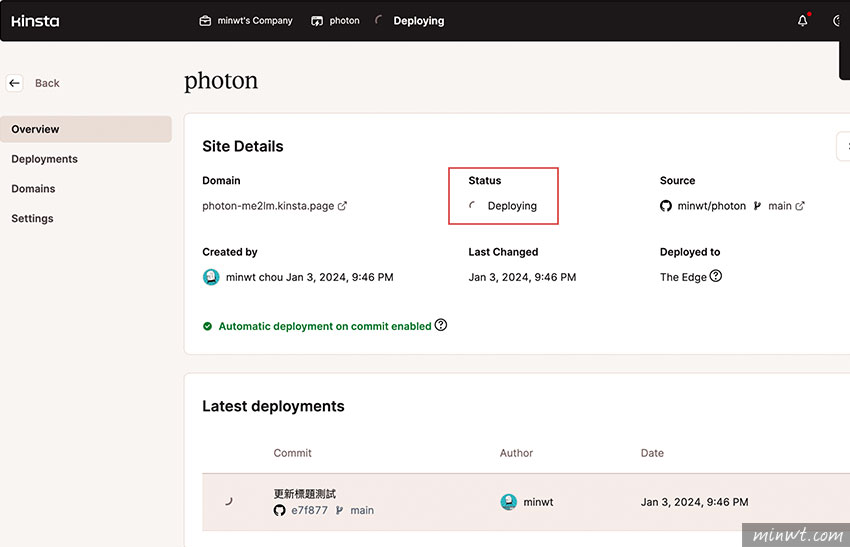Open commit hash e7f877
Viewport: 850px width, 547px height.
click(310, 510)
